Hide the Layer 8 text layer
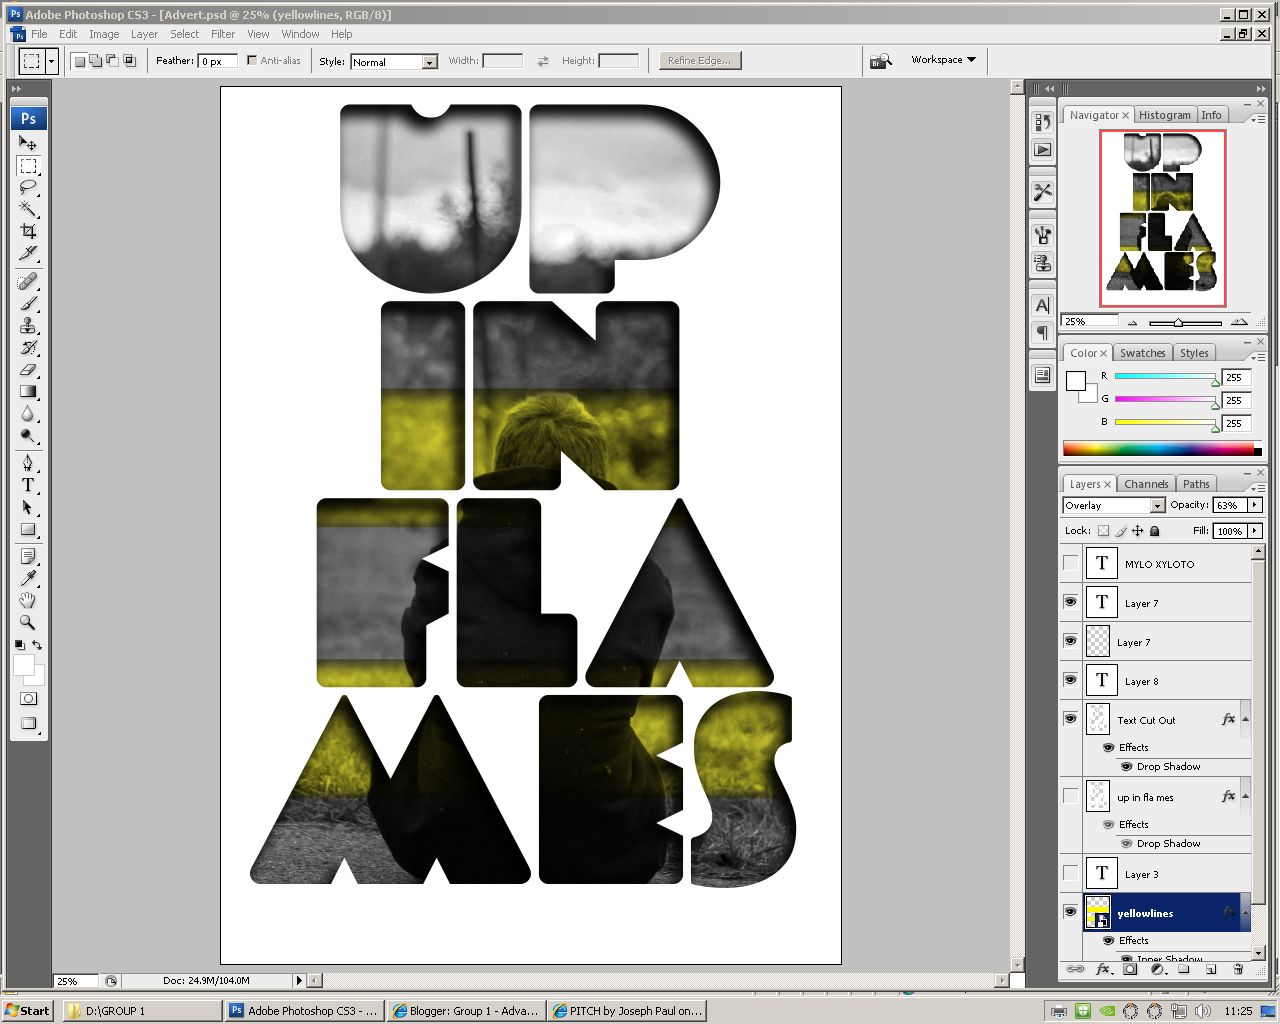 click(1070, 681)
